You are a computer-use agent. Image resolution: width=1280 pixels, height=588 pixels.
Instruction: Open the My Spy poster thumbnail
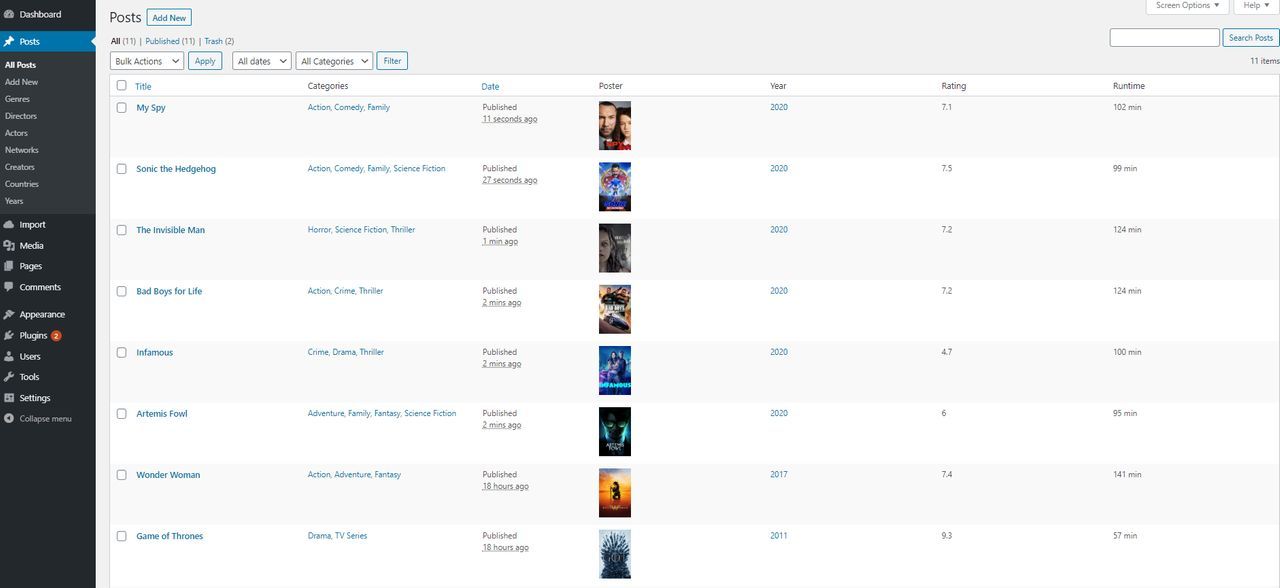pos(615,126)
